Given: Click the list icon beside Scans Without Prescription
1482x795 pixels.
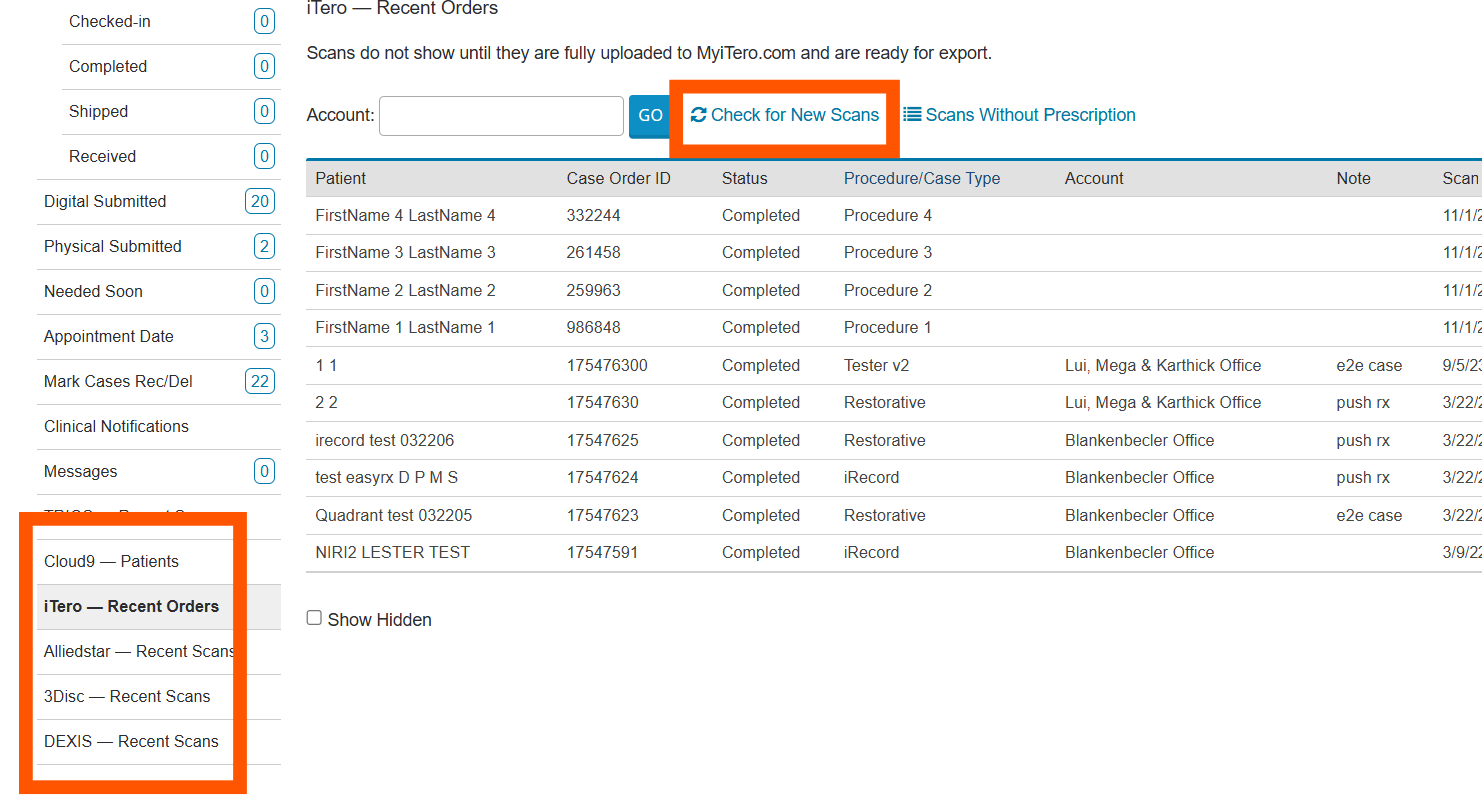Looking at the screenshot, I should coord(912,115).
